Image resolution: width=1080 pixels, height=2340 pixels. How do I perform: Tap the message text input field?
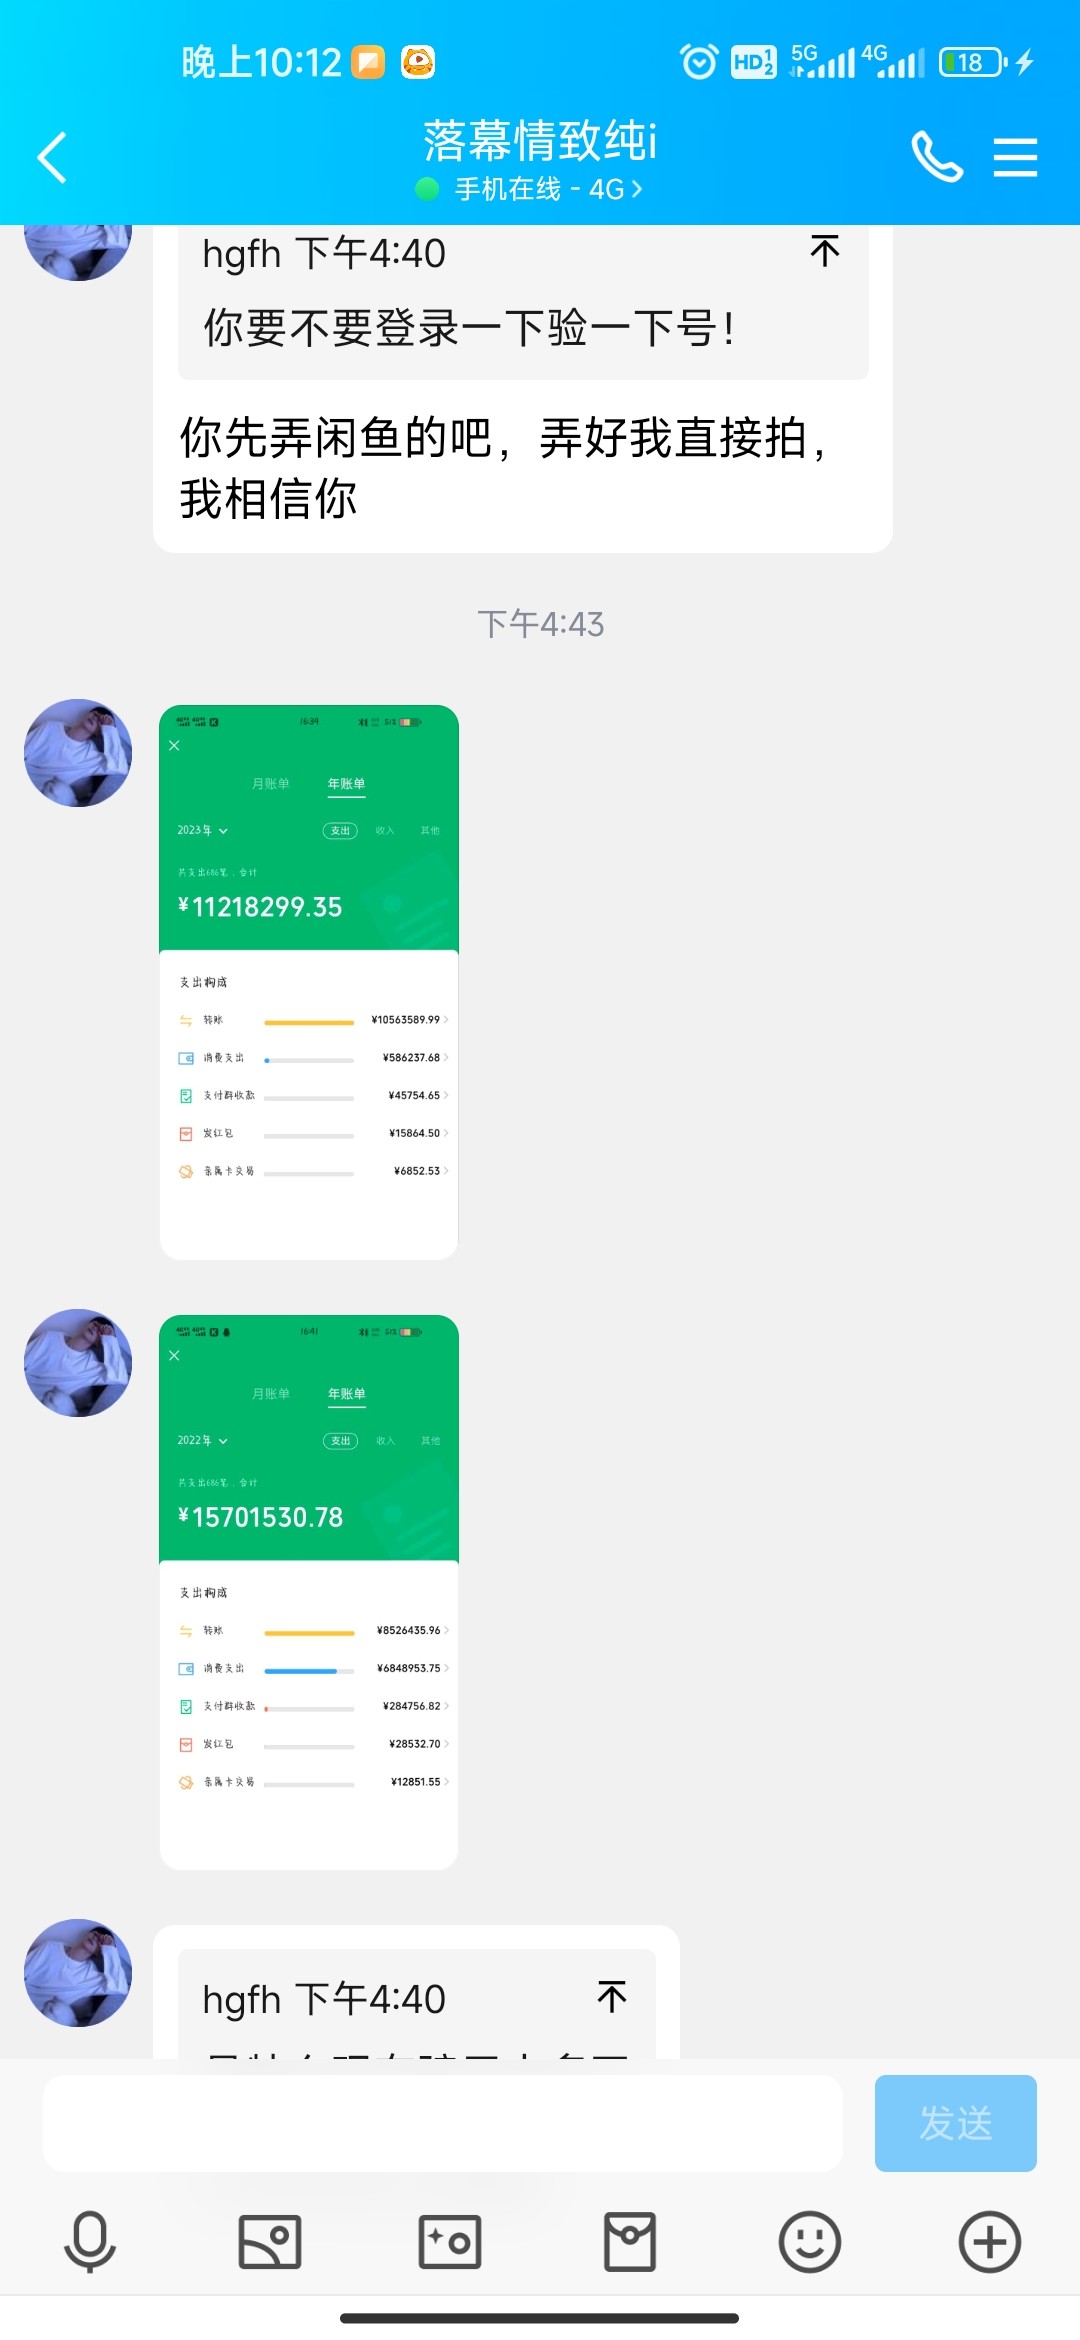[442, 2122]
